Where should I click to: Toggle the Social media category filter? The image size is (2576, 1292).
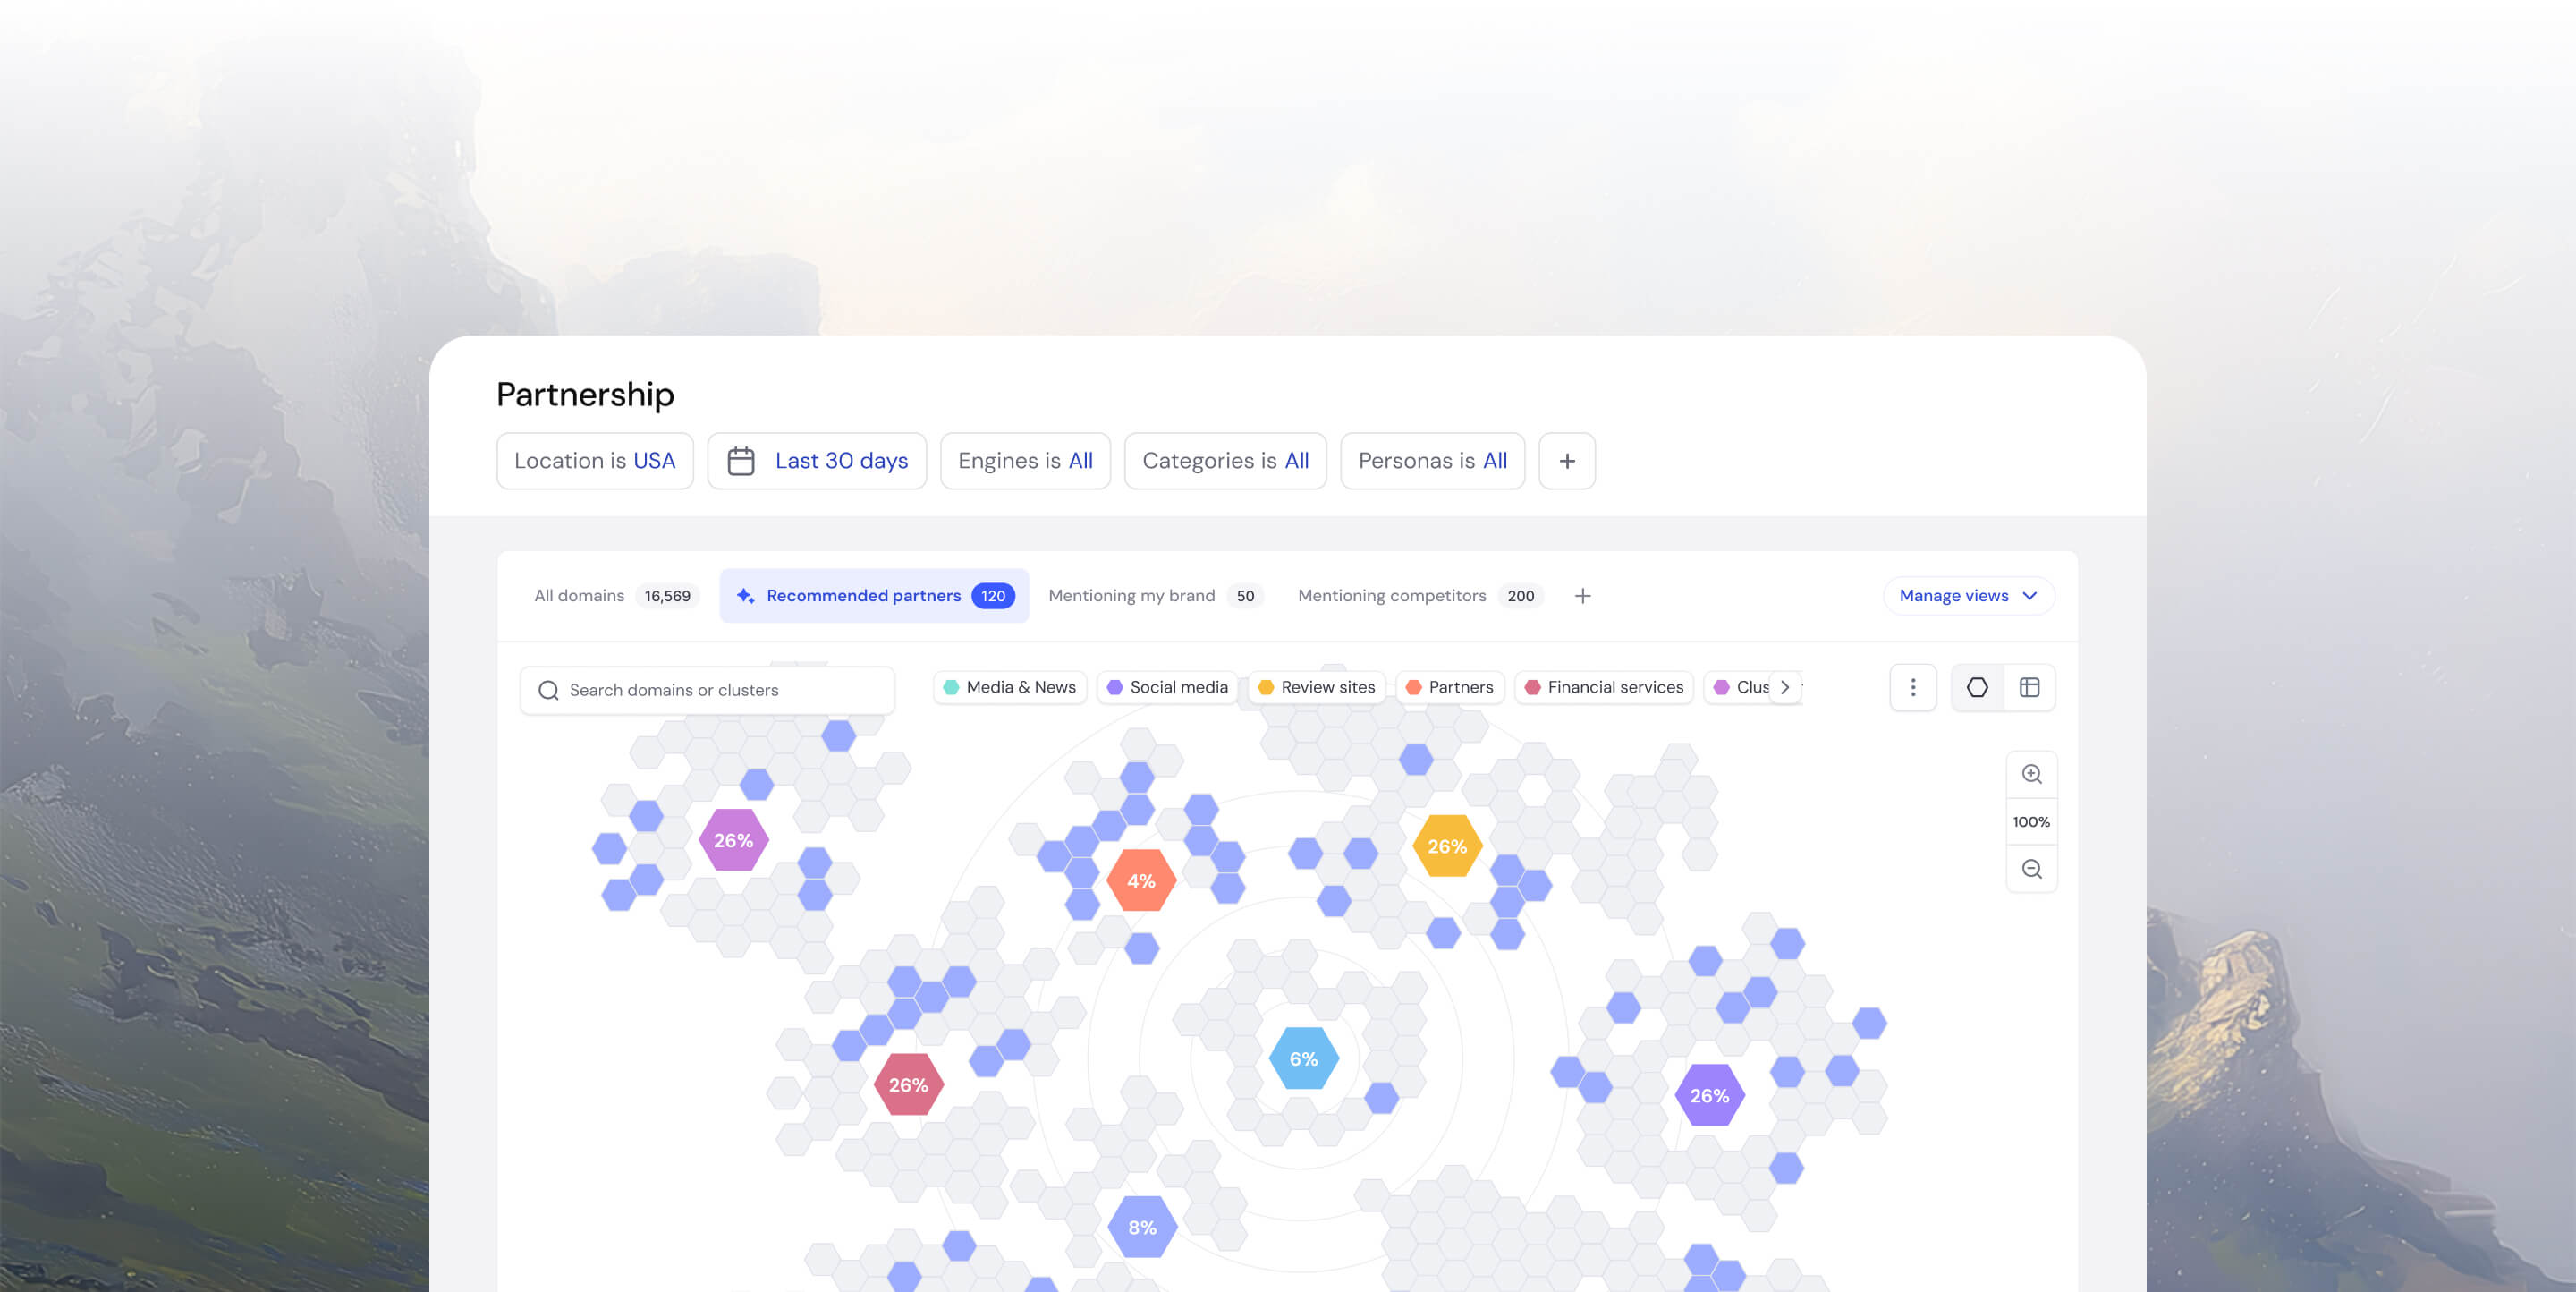click(x=1167, y=687)
